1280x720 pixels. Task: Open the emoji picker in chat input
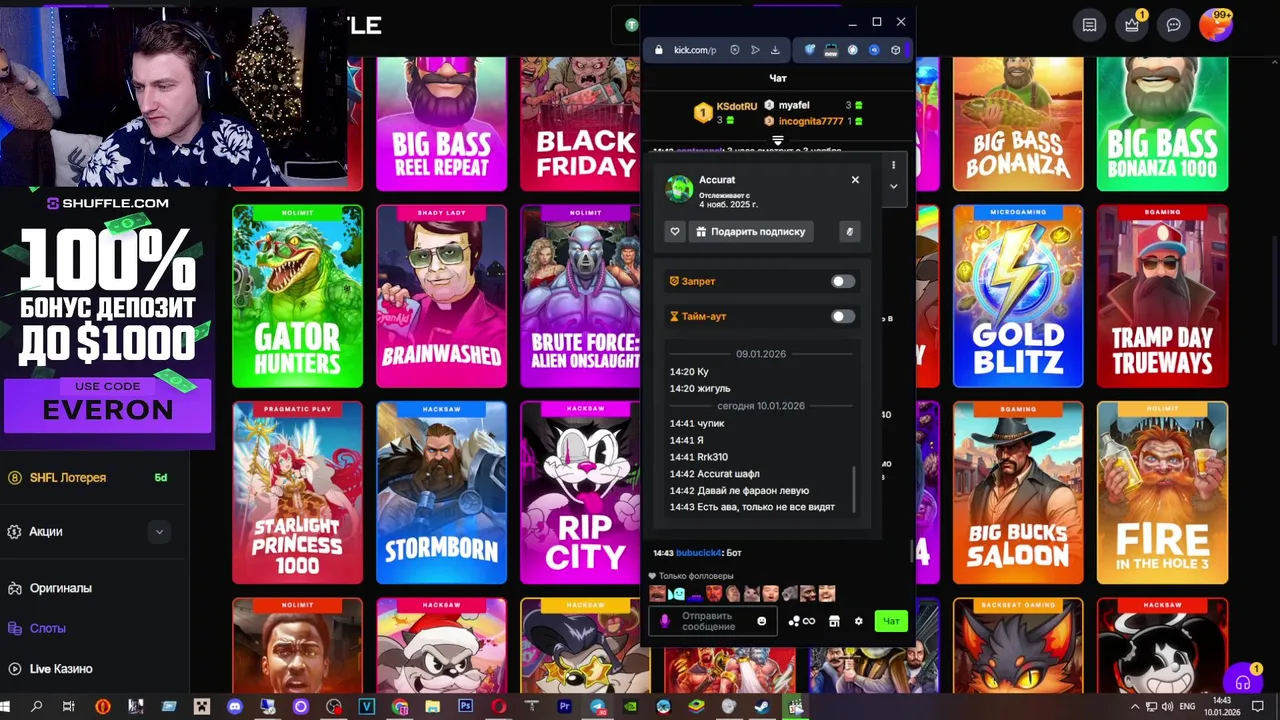tap(762, 621)
